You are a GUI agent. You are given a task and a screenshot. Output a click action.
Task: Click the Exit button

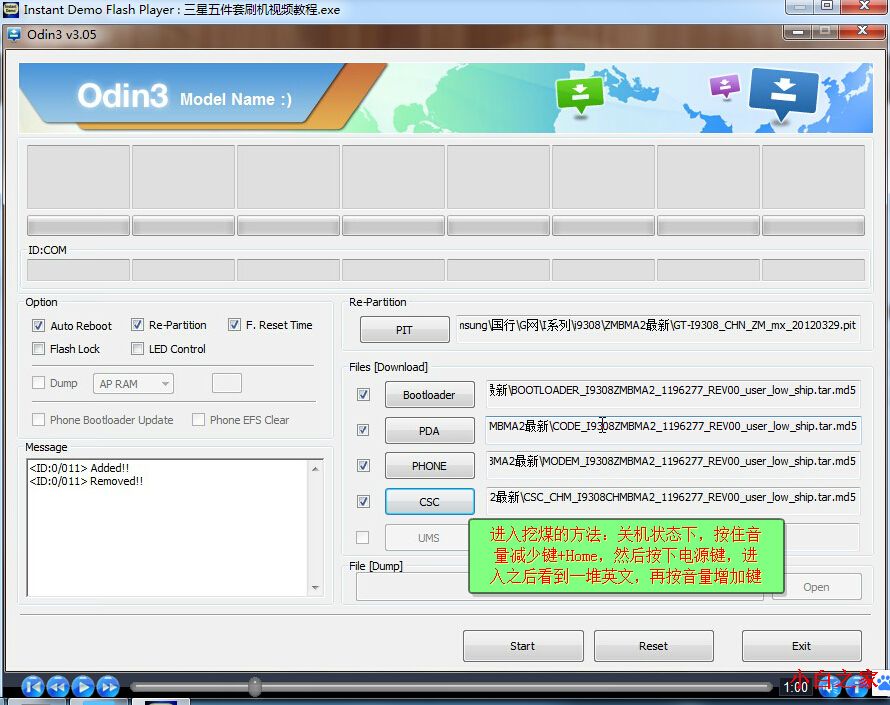pyautogui.click(x=801, y=646)
